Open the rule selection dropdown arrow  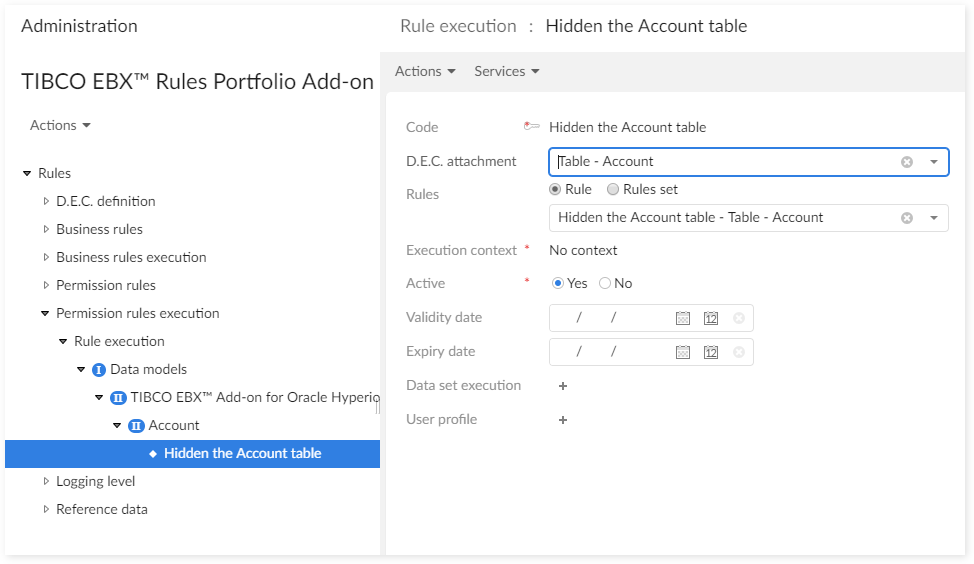pos(934,218)
